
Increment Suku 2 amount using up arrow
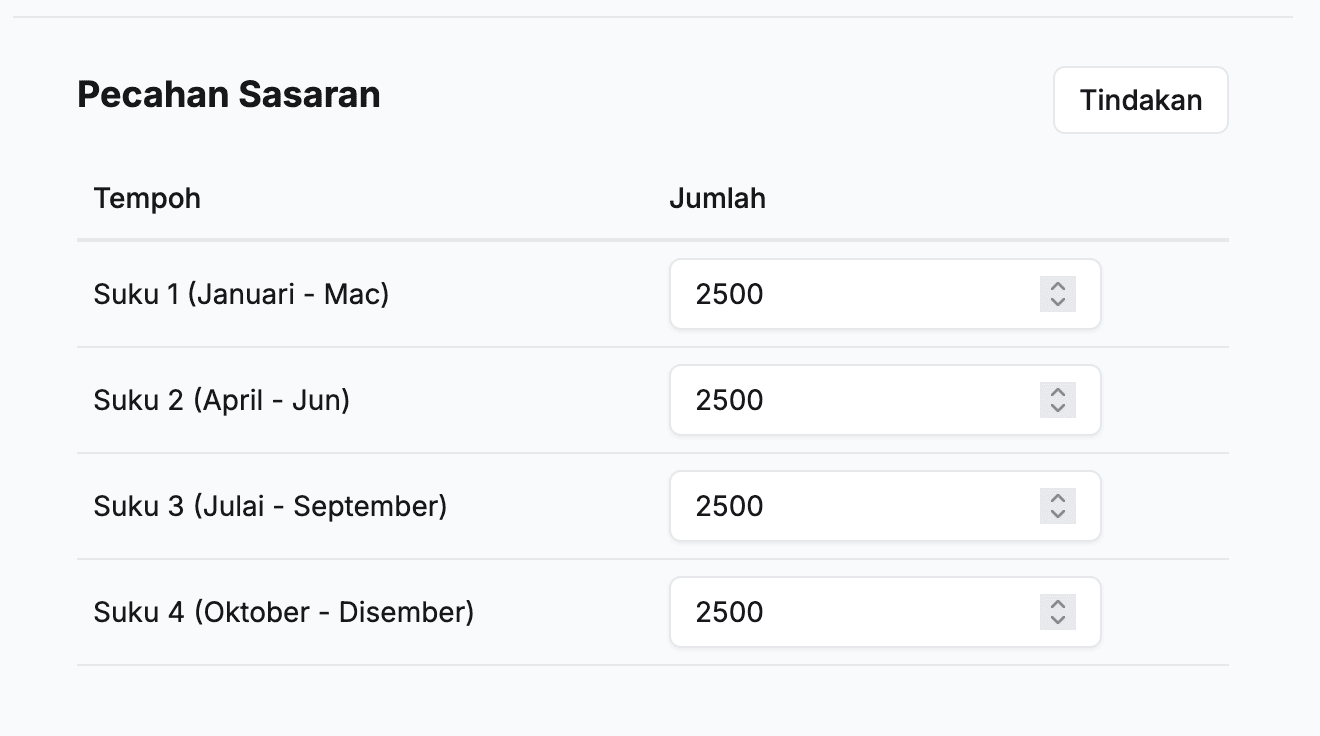pos(1057,392)
